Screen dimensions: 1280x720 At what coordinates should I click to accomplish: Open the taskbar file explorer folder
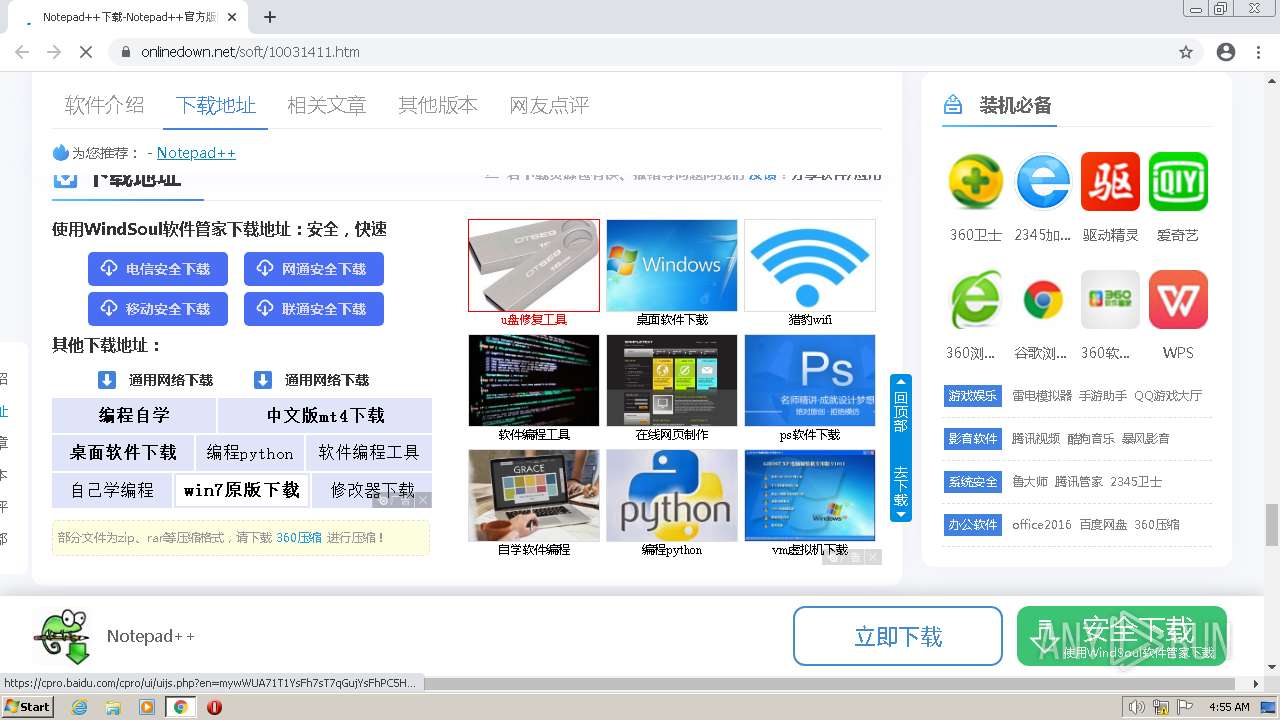tap(113, 707)
